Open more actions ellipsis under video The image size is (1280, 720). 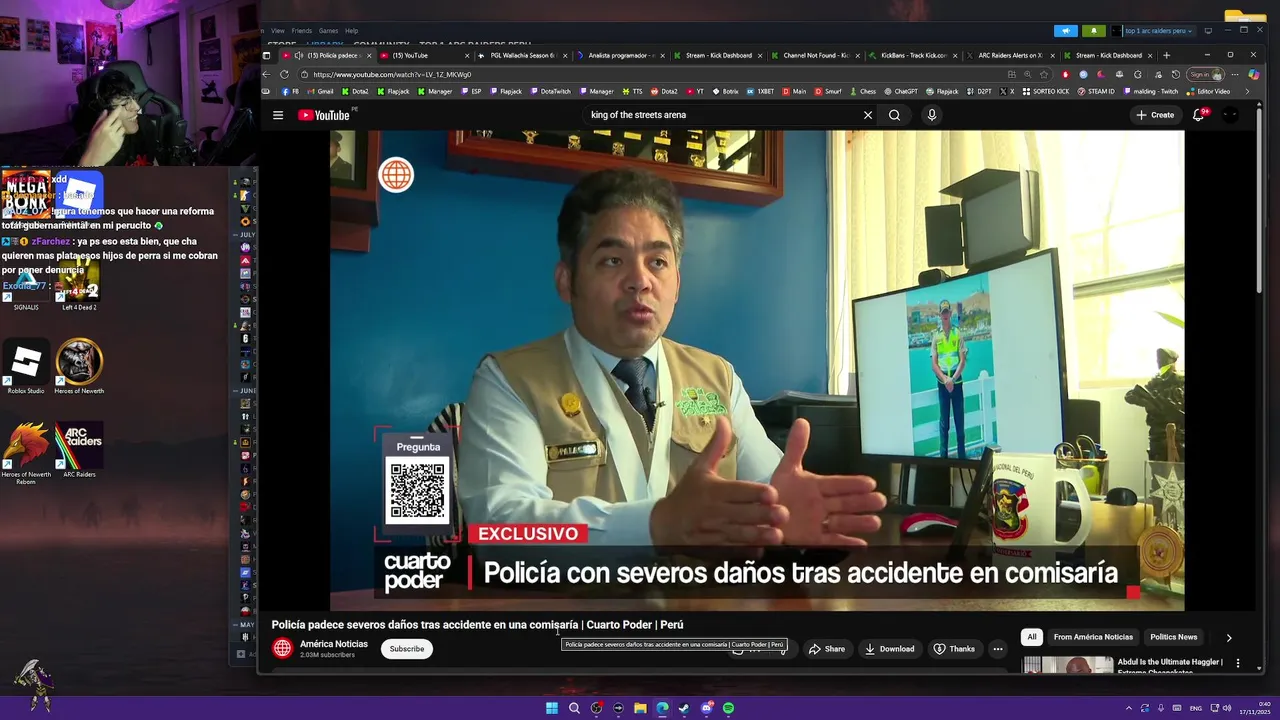click(998, 649)
